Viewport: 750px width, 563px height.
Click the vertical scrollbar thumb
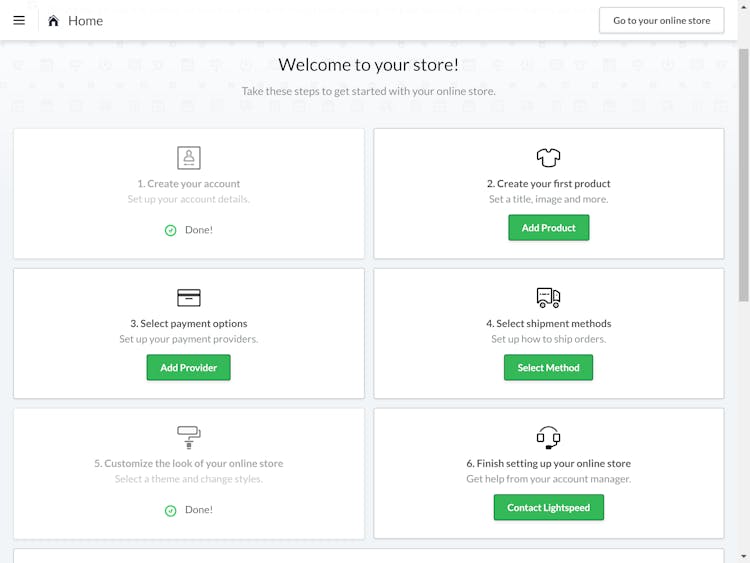click(743, 175)
